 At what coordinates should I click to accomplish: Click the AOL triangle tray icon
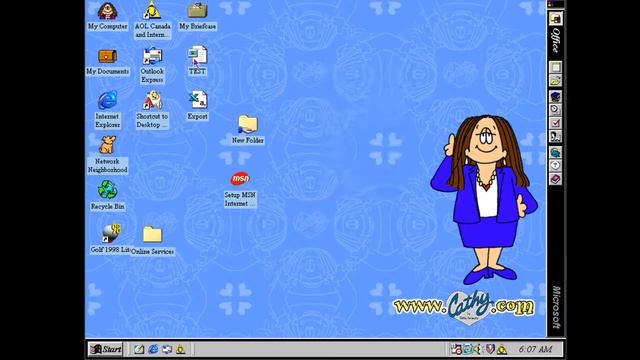pos(502,349)
